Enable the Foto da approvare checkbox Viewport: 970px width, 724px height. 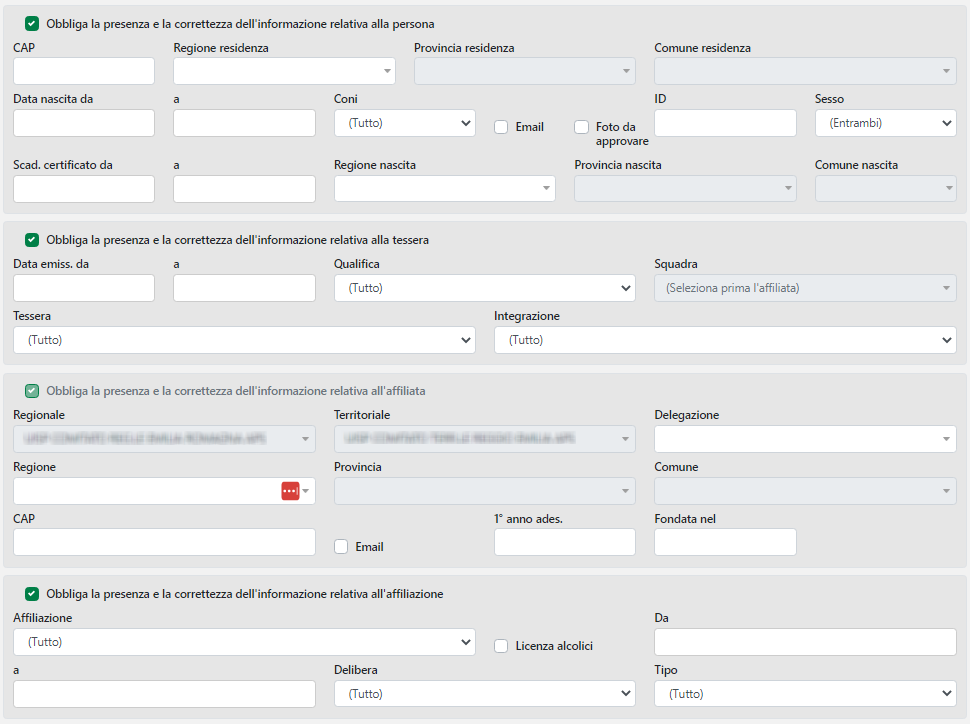tap(581, 127)
